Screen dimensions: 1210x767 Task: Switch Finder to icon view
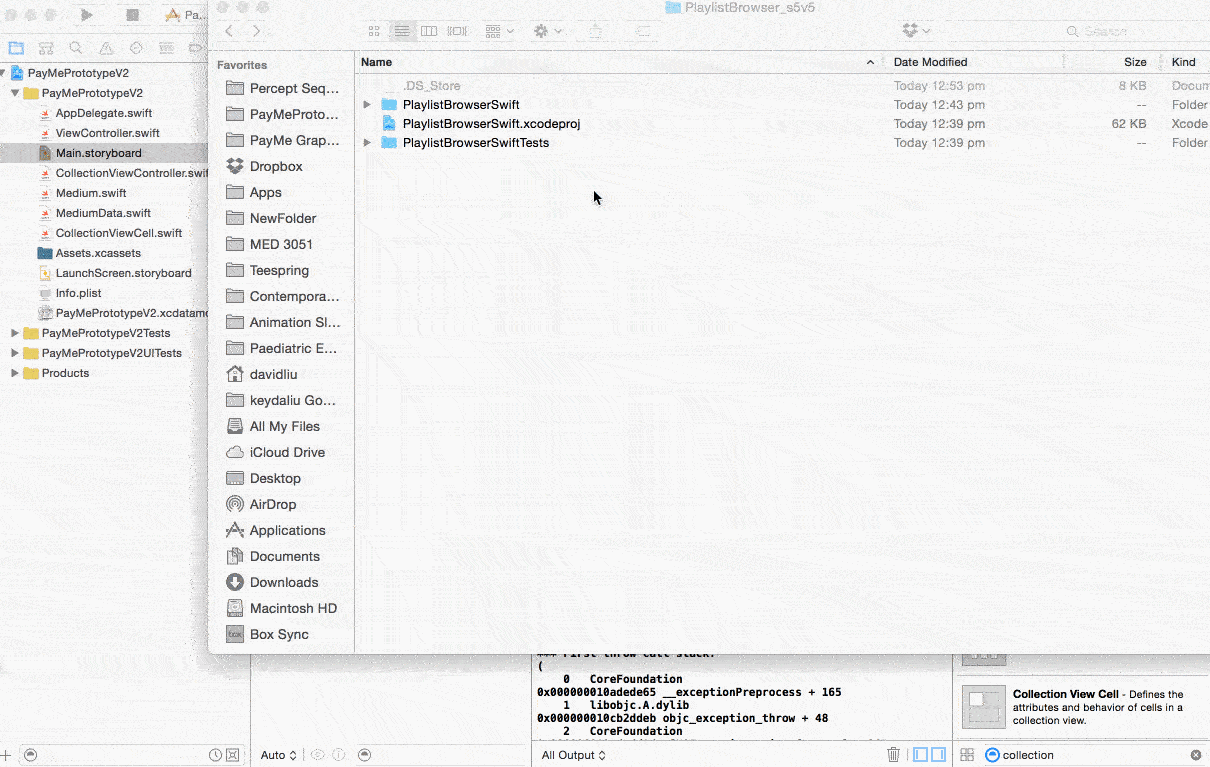tap(374, 32)
